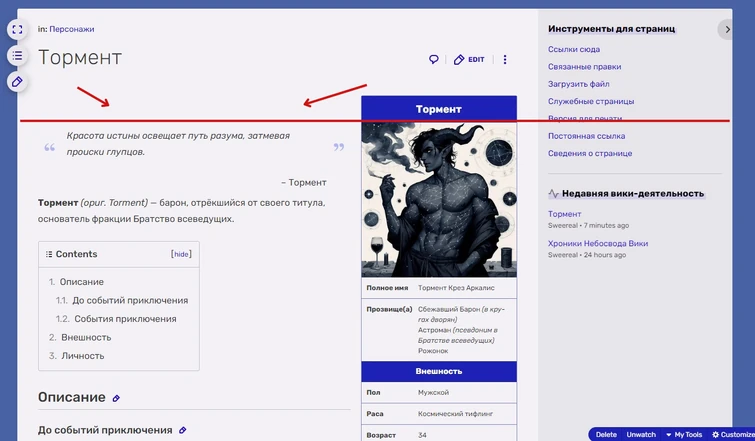Viewport: 755px width, 441px height.
Task: Open Customize toolbar settings
Action: tap(733, 434)
